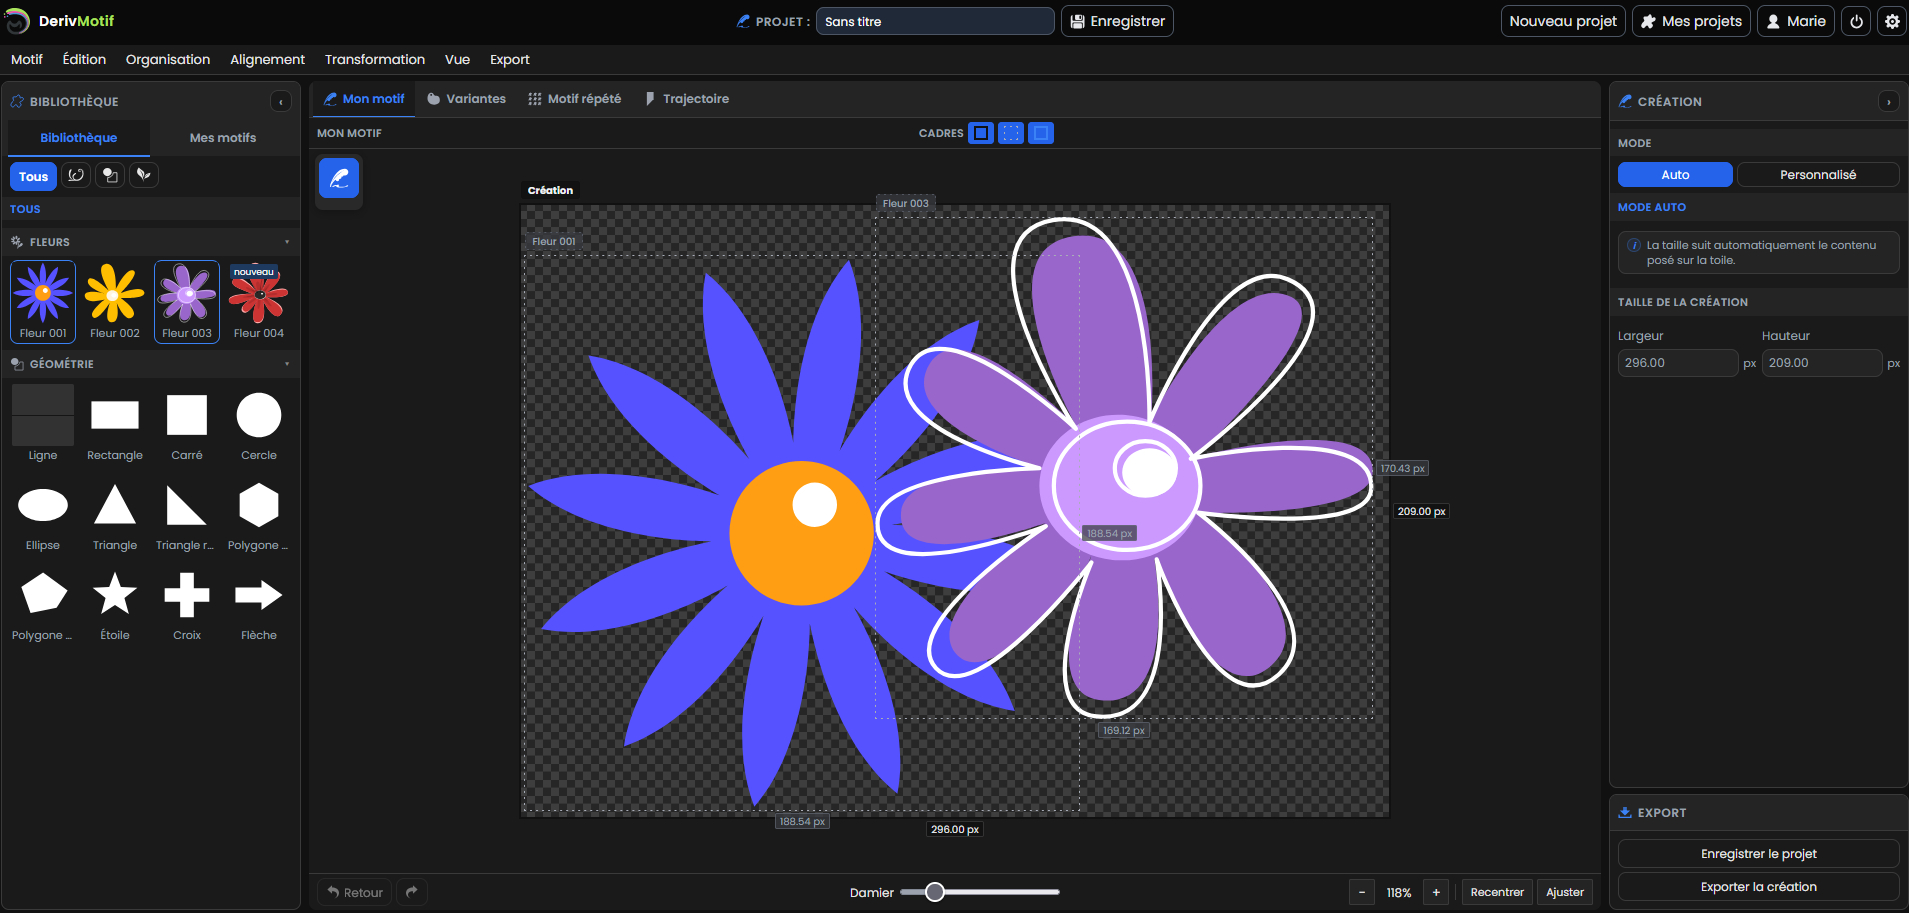Click the project title field
The image size is (1909, 913).
935,21
